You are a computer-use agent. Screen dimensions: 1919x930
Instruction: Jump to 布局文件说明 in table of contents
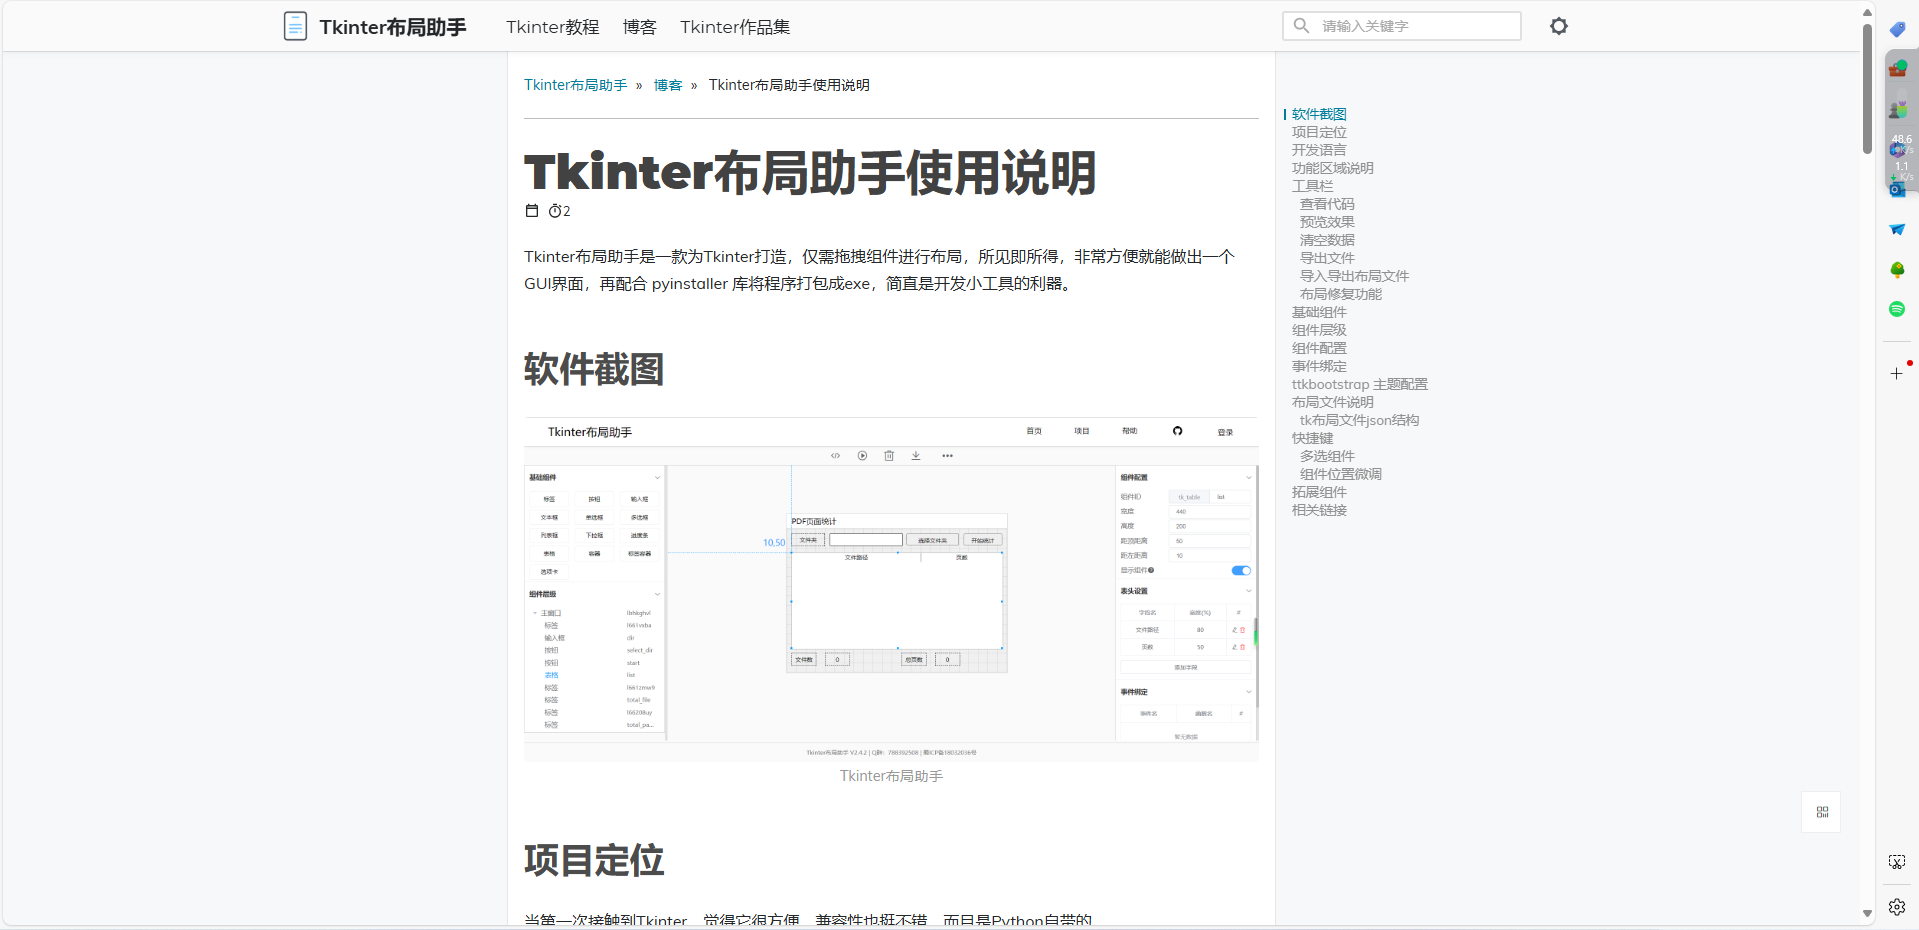1333,402
